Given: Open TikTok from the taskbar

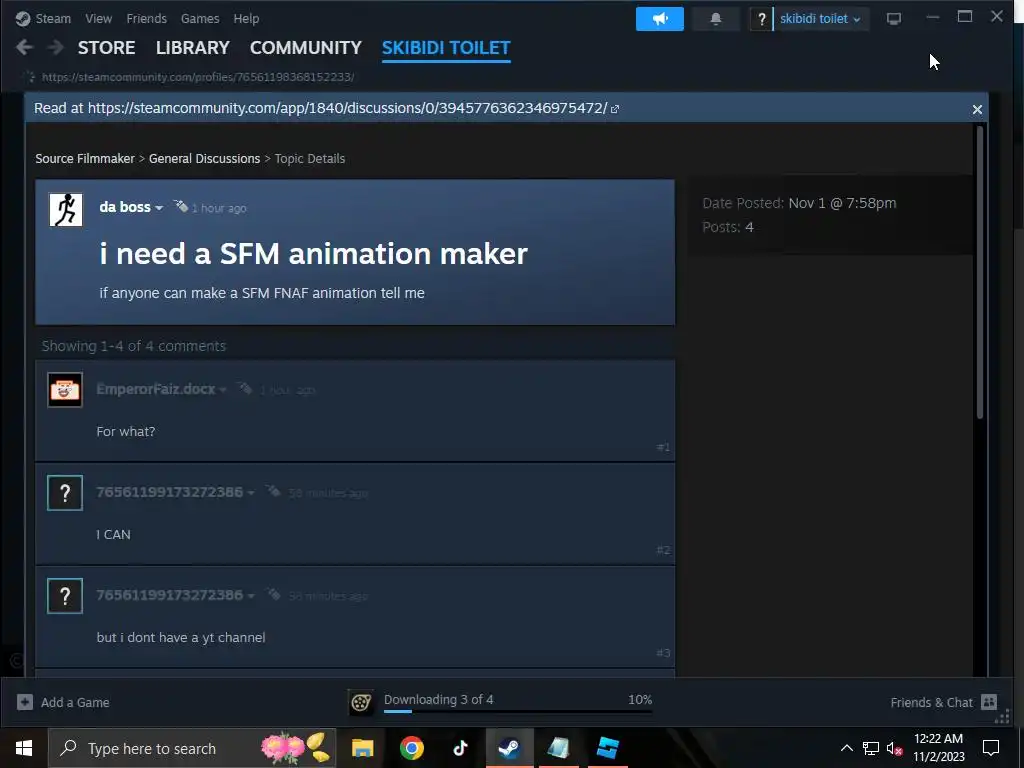Looking at the screenshot, I should pos(460,748).
